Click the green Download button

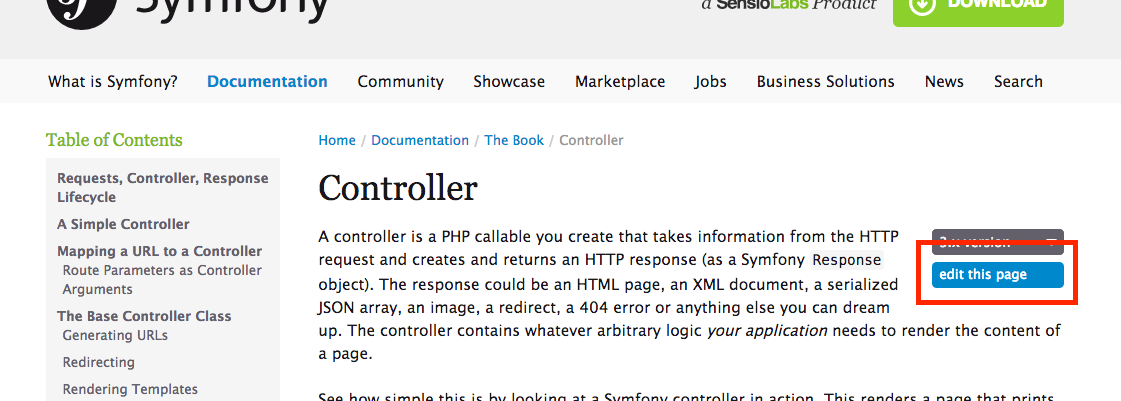point(978,6)
